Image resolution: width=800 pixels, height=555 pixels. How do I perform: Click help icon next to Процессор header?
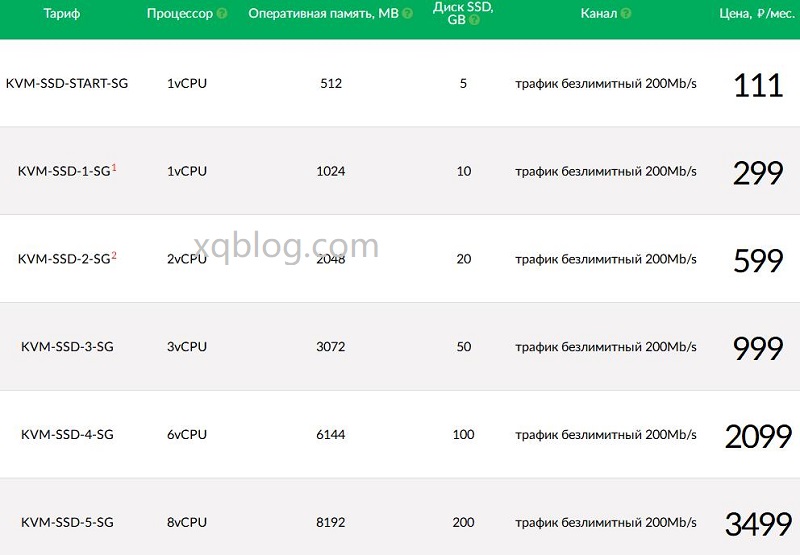point(222,14)
